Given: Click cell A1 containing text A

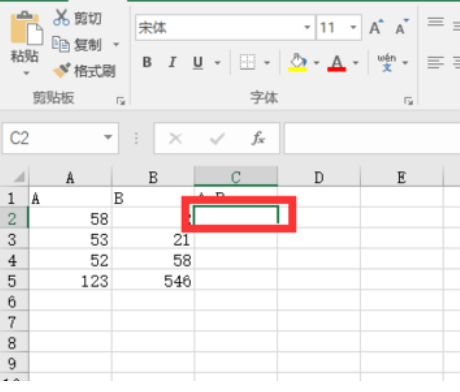Looking at the screenshot, I should 70,198.
